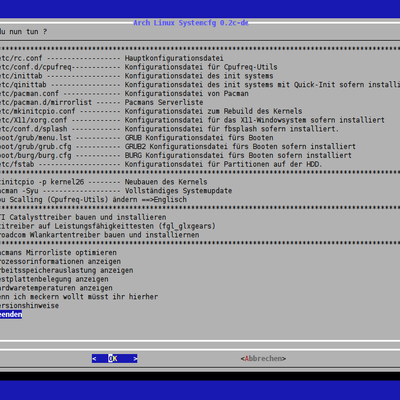Choose Hardwaretemperaturen anzeigen

(56, 288)
